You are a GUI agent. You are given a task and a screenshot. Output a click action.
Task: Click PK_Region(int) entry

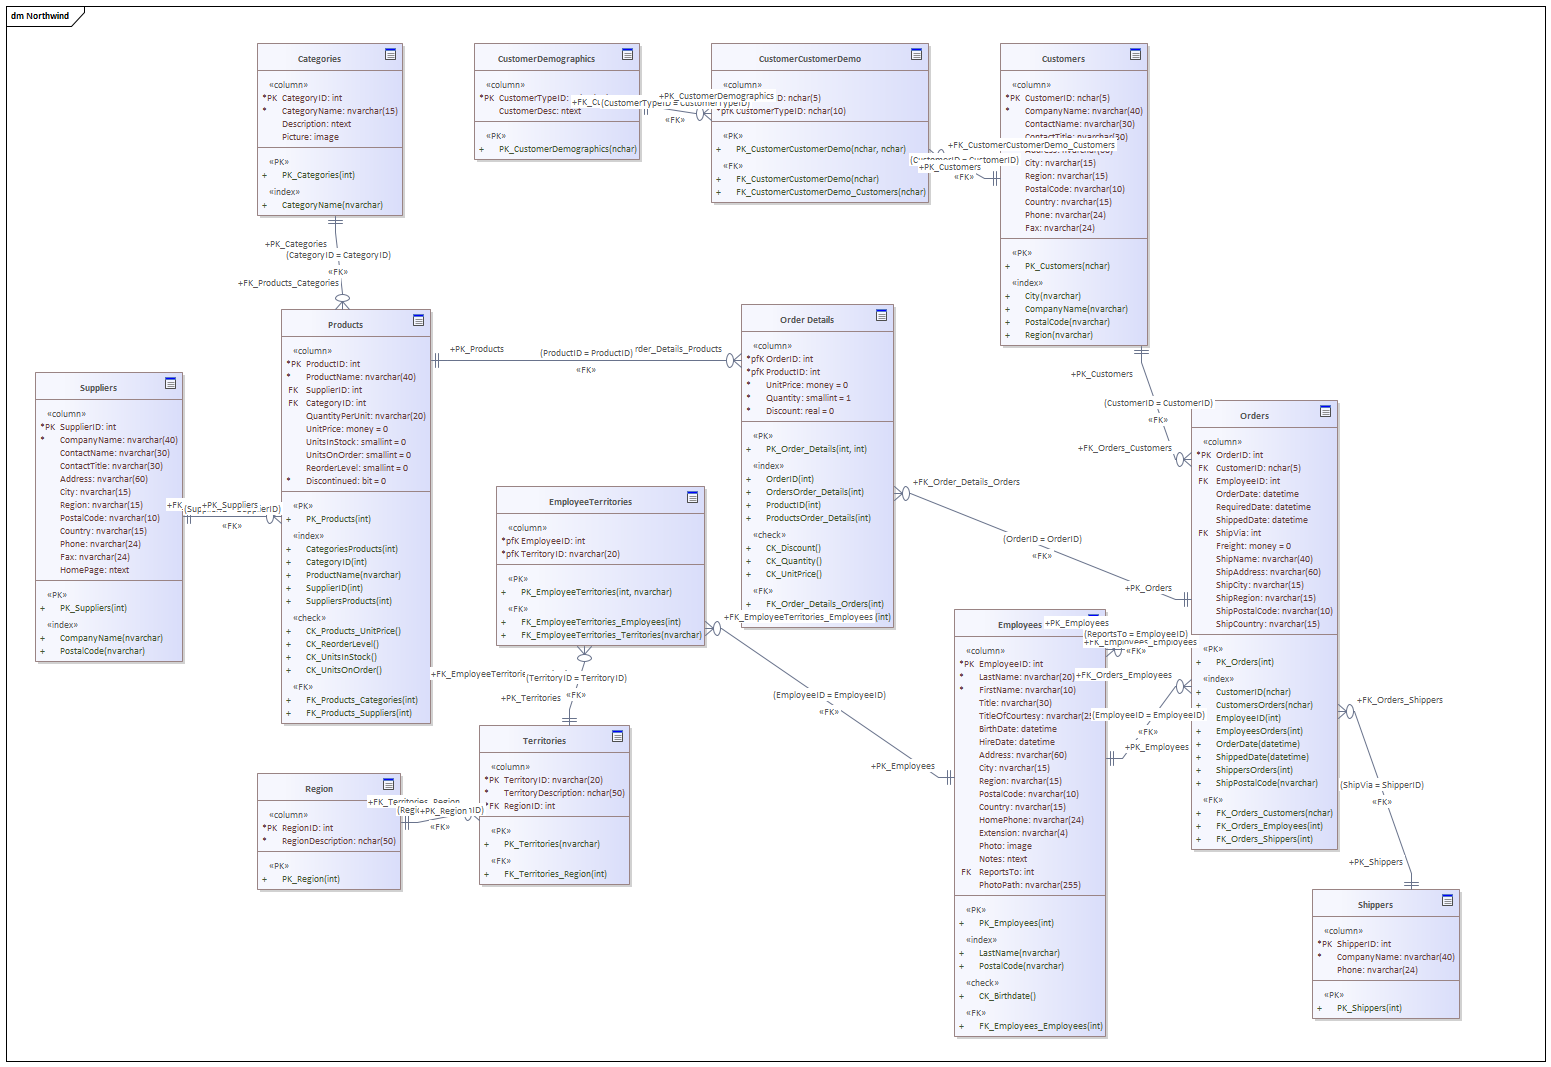pyautogui.click(x=310, y=879)
